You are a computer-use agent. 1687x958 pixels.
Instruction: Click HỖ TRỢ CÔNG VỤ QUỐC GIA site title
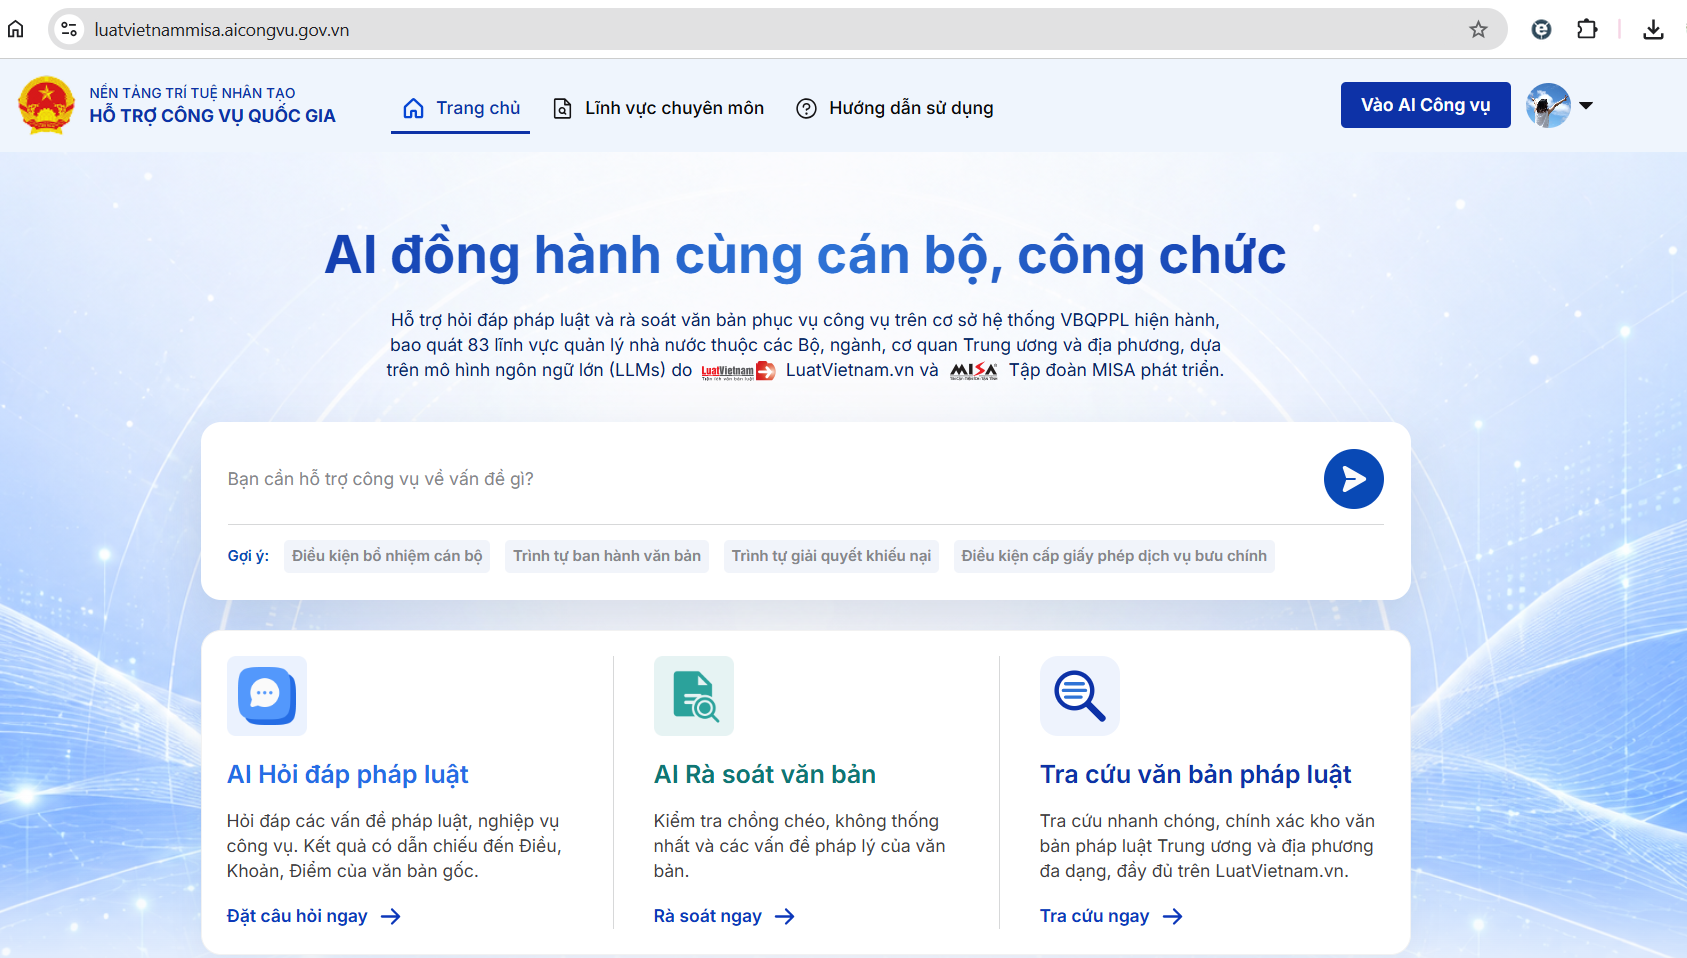pos(212,116)
